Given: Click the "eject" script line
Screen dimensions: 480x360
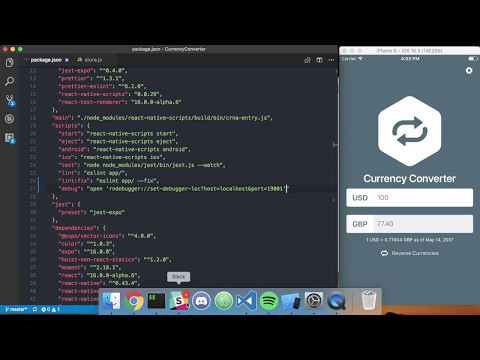Looking at the screenshot, I should pos(118,142).
